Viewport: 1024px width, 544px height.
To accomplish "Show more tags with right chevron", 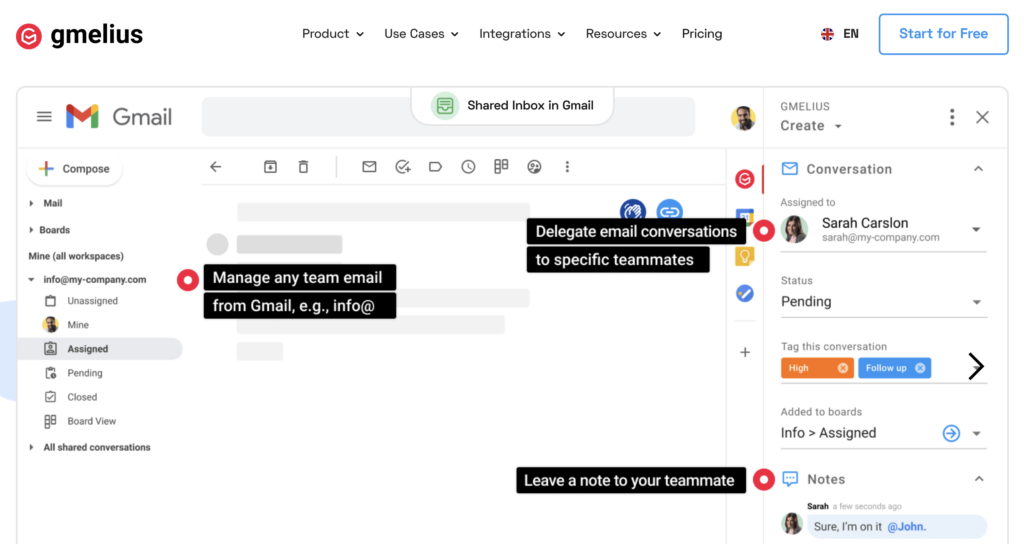I will point(976,366).
